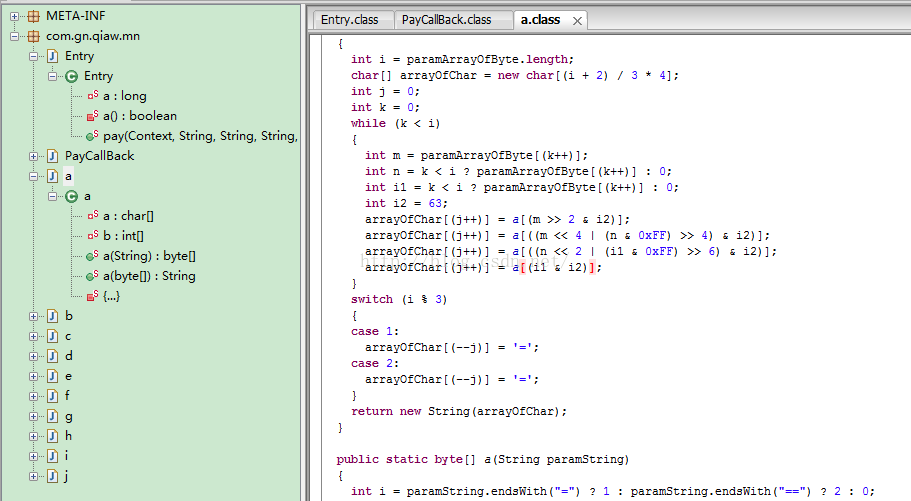Expand the j class node
Screen dimensions: 911x501
(x=34, y=477)
